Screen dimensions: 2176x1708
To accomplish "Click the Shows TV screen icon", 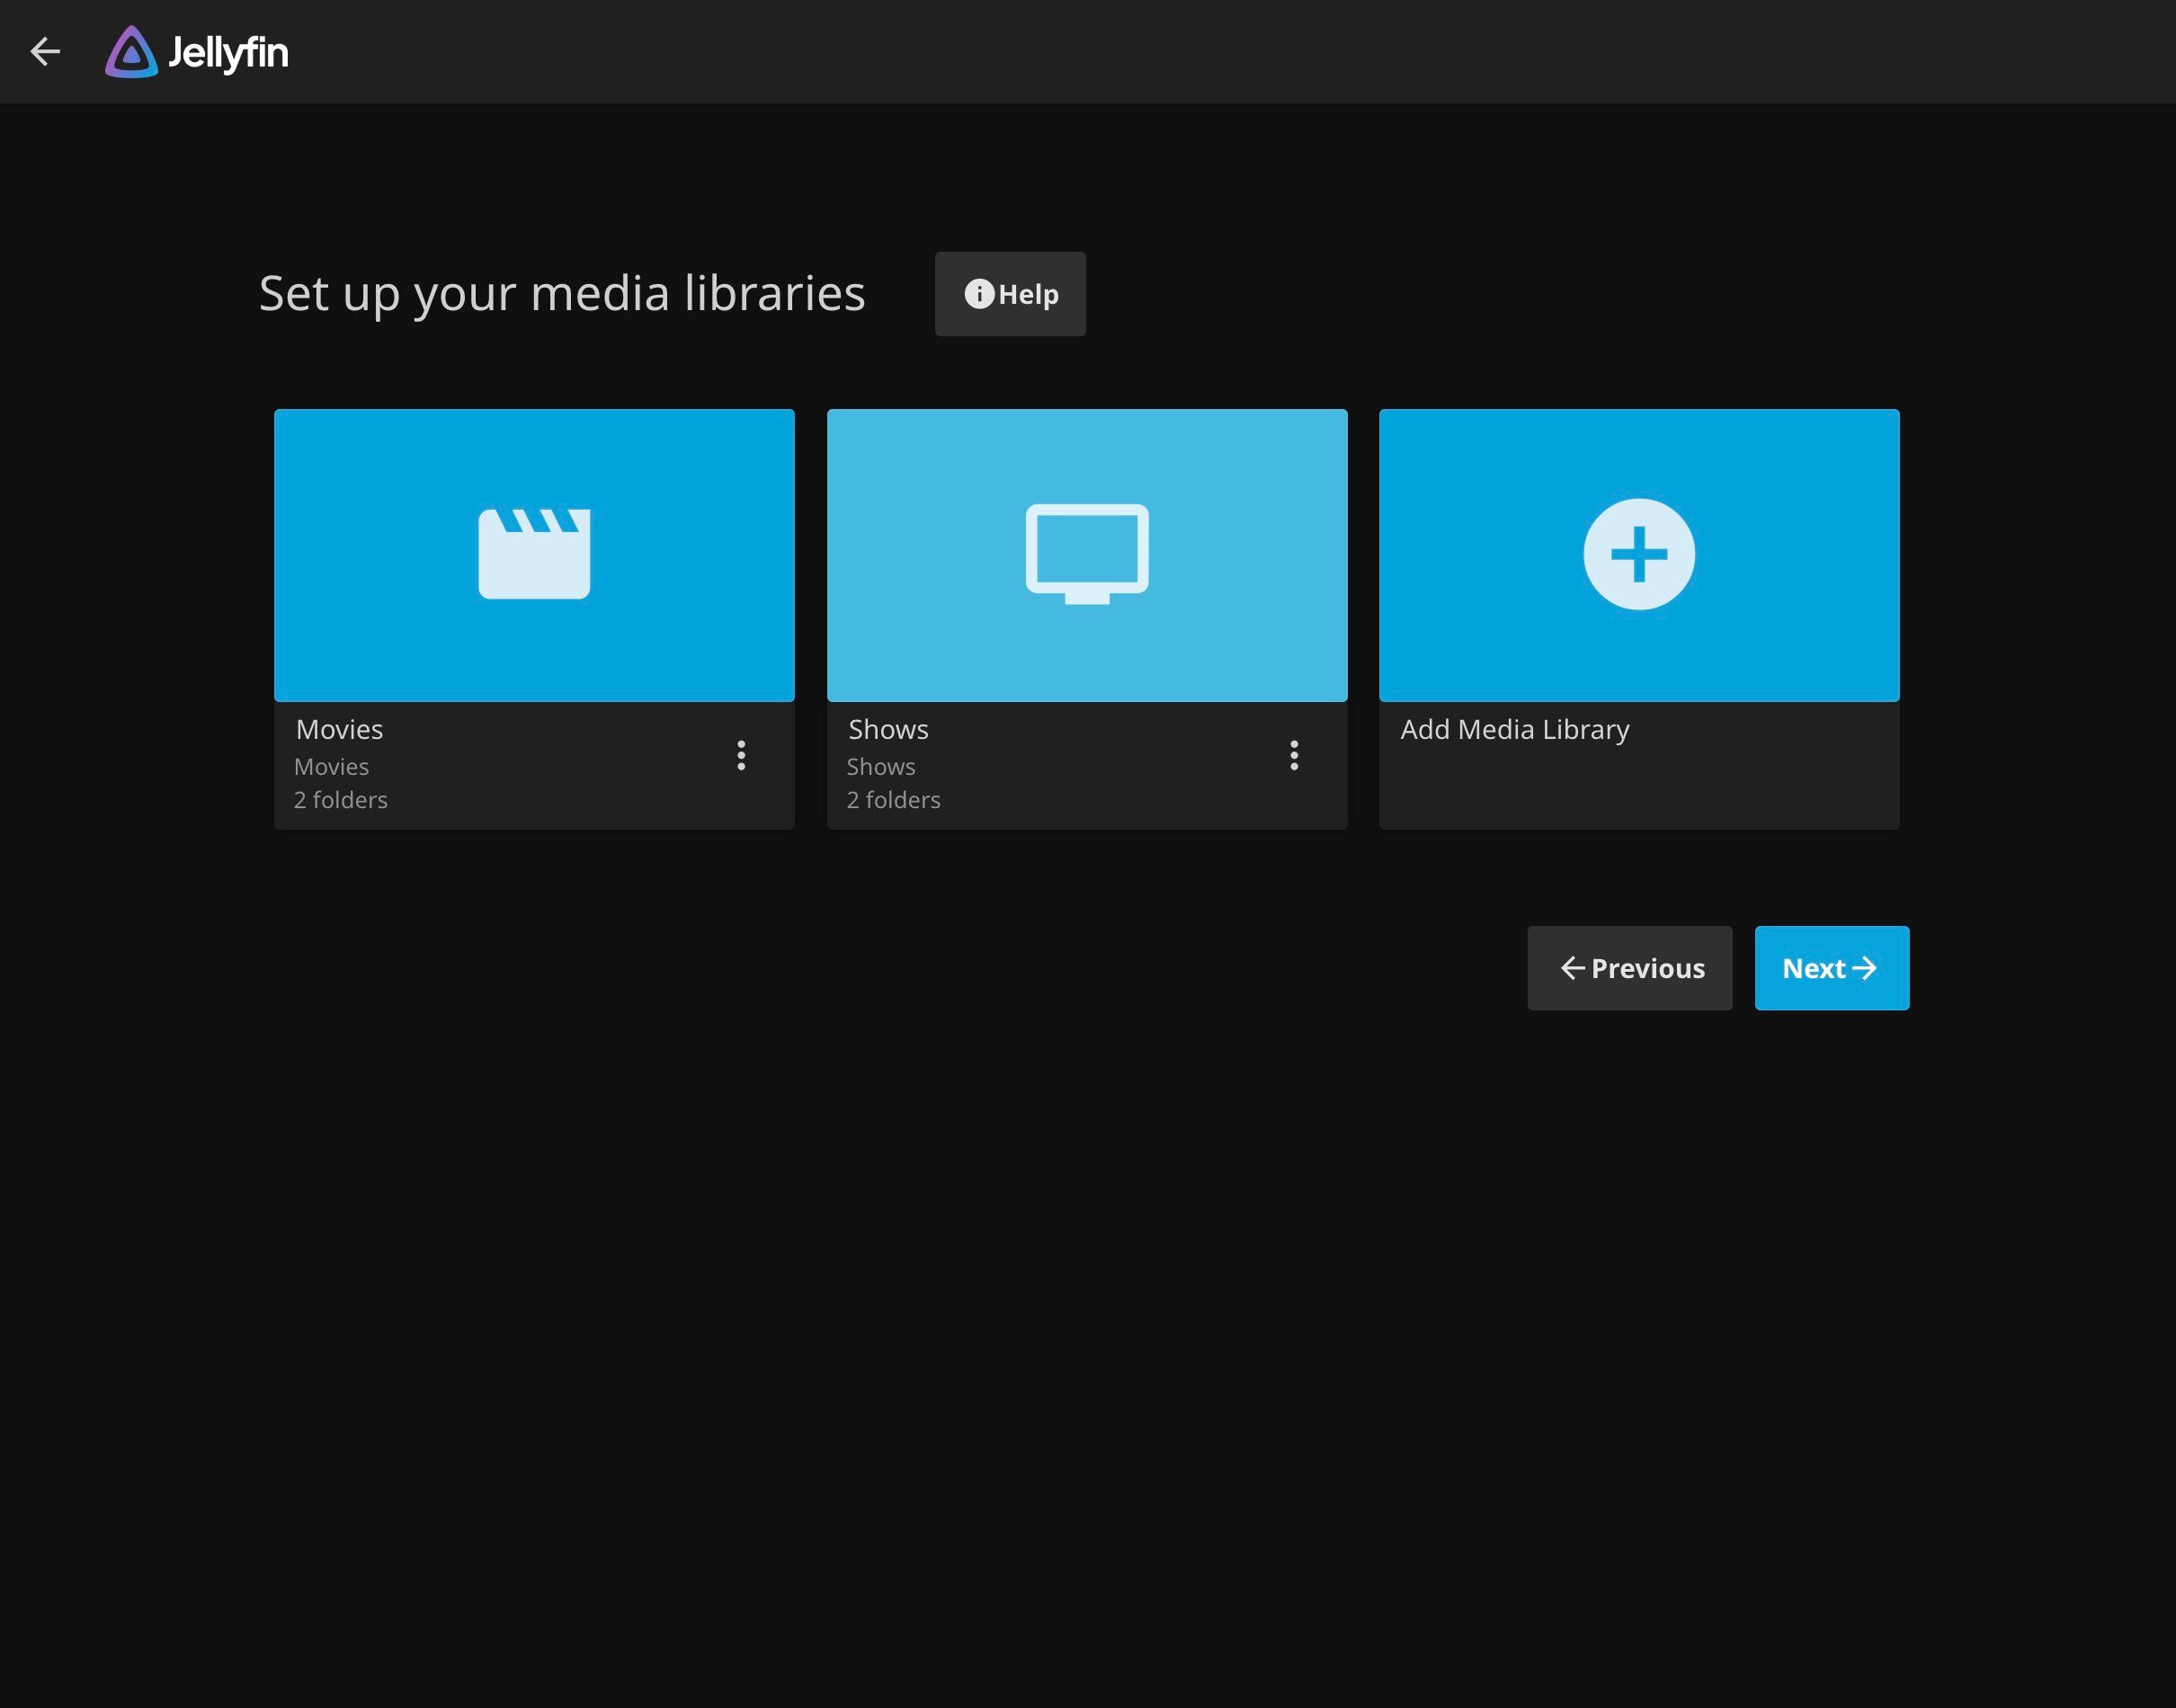I will 1087,554.
